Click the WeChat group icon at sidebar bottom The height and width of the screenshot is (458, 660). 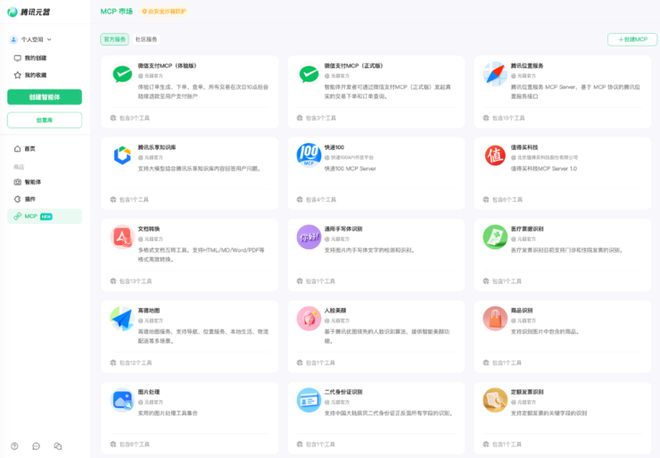tap(58, 446)
